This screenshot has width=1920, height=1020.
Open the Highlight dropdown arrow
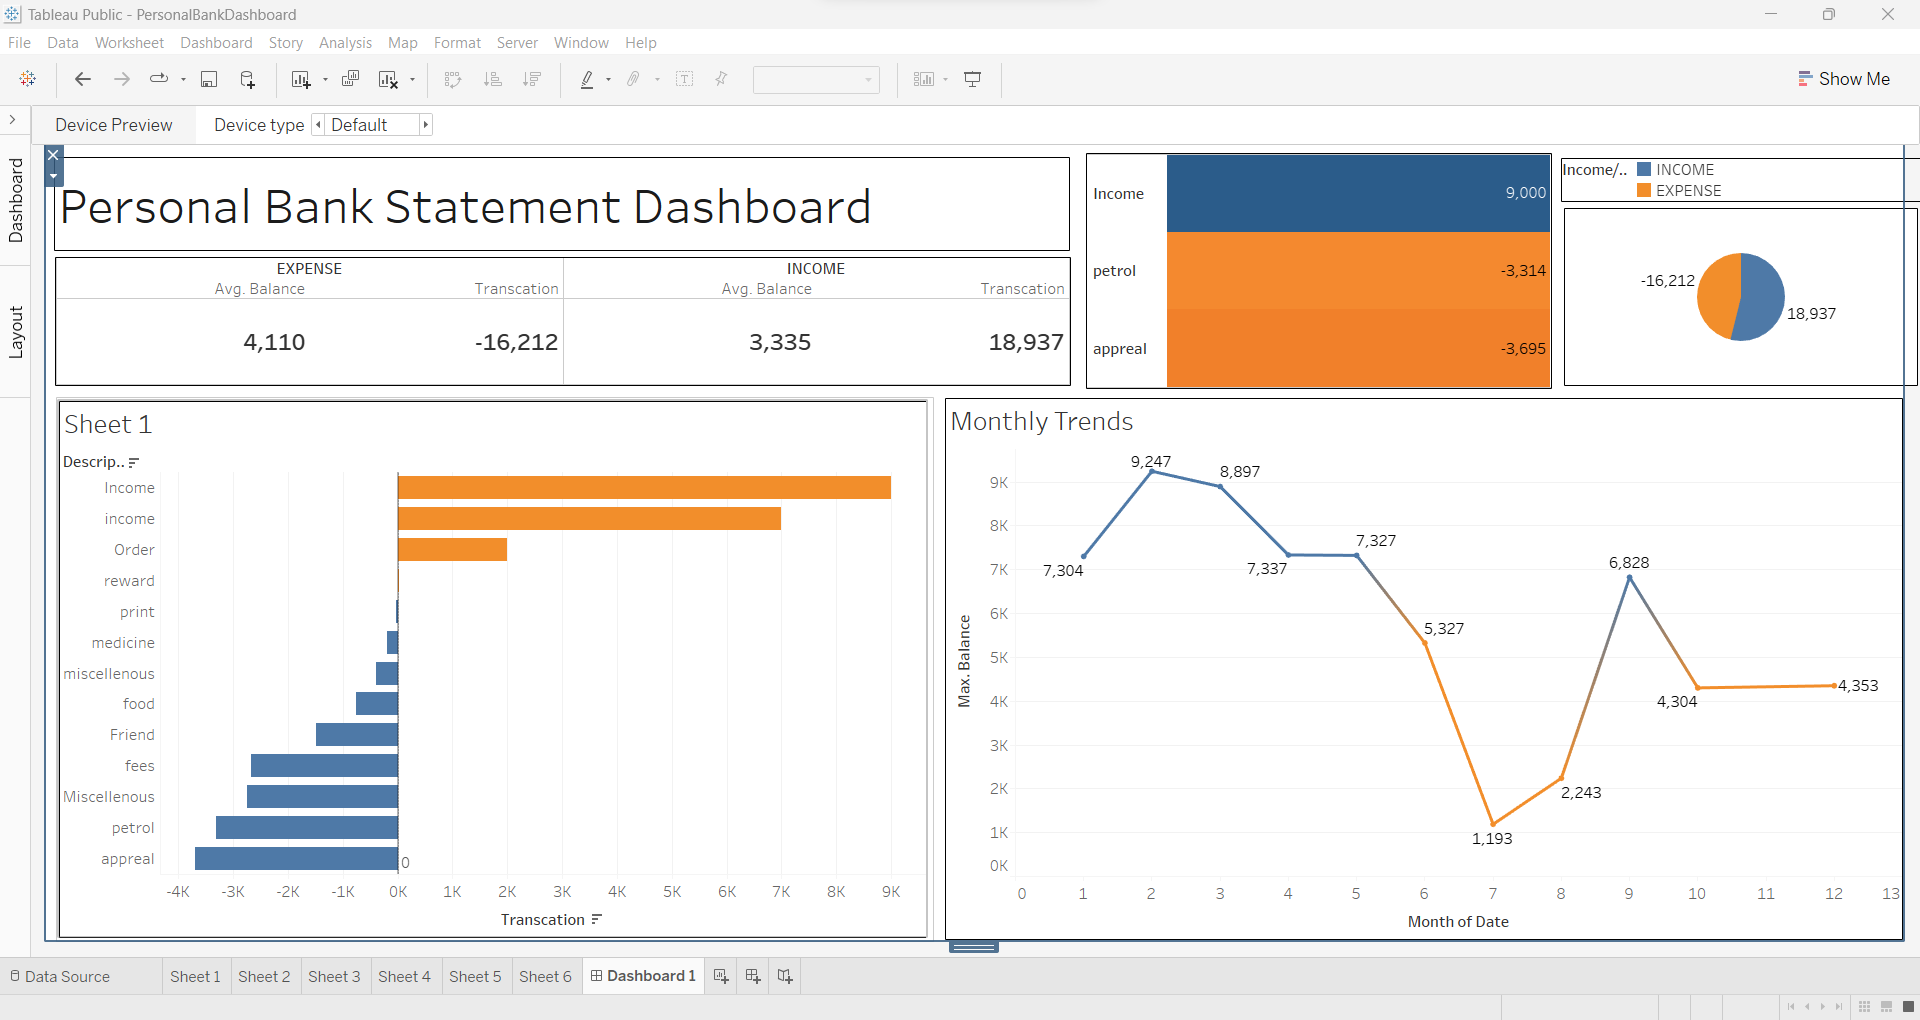pyautogui.click(x=608, y=79)
